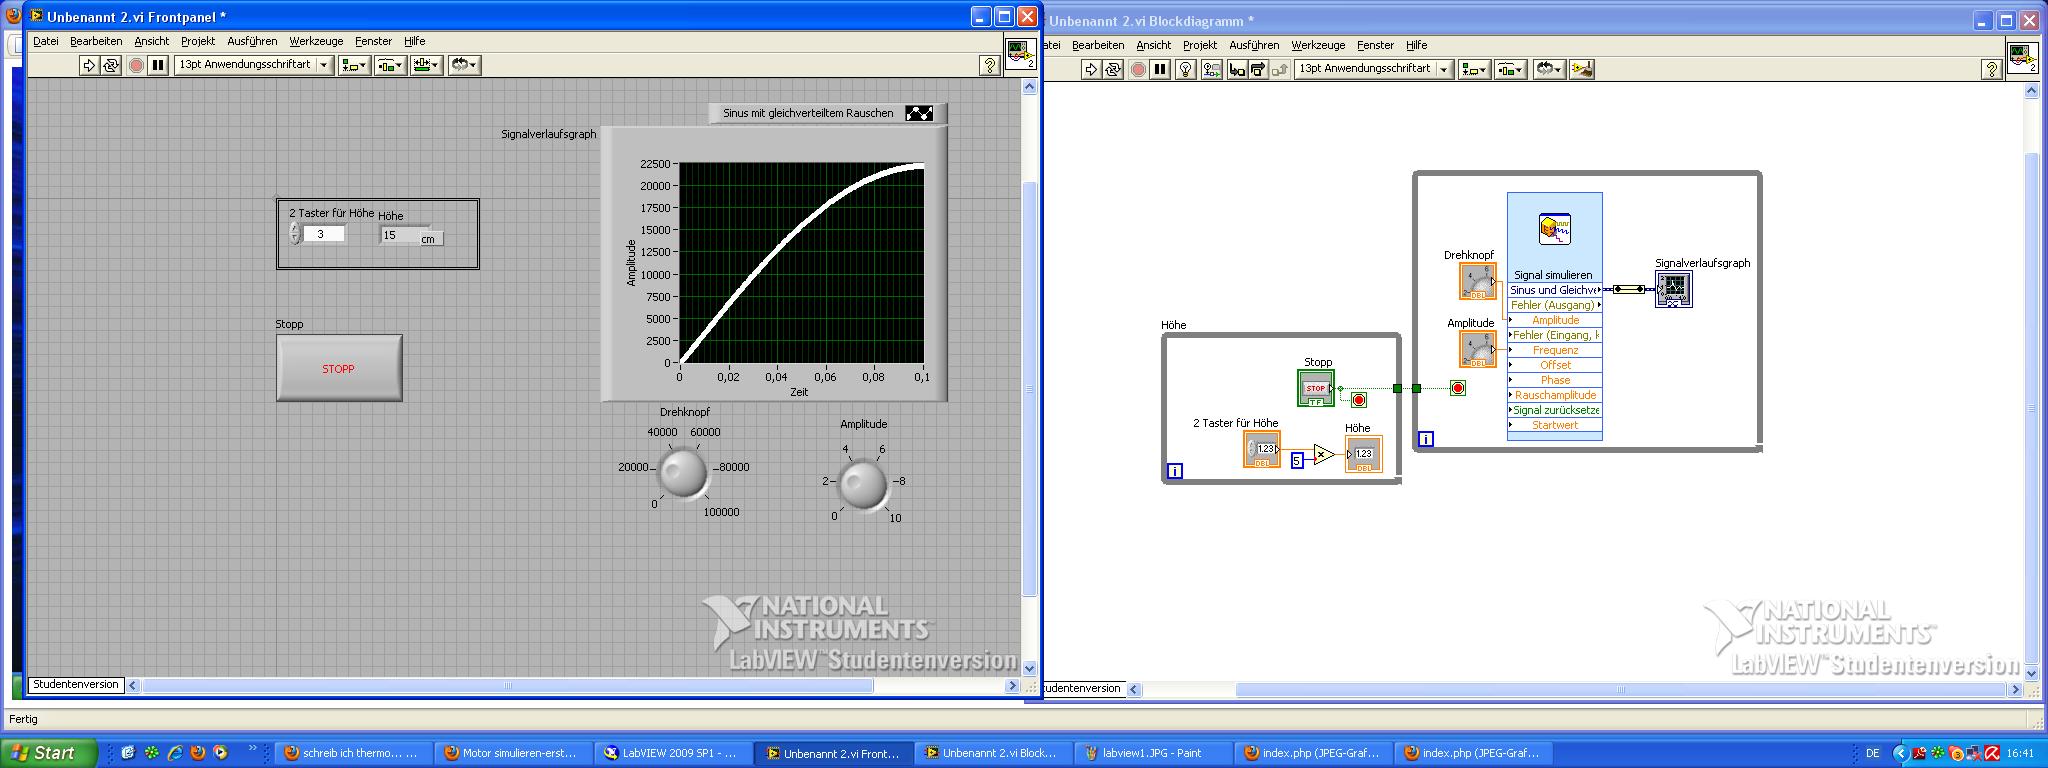Click the 2 Taster für Höhe value field
This screenshot has height=768, width=2048.
pyautogui.click(x=324, y=234)
